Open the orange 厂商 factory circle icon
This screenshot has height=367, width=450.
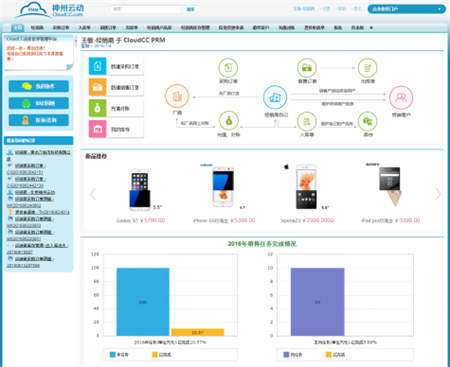(x=177, y=97)
